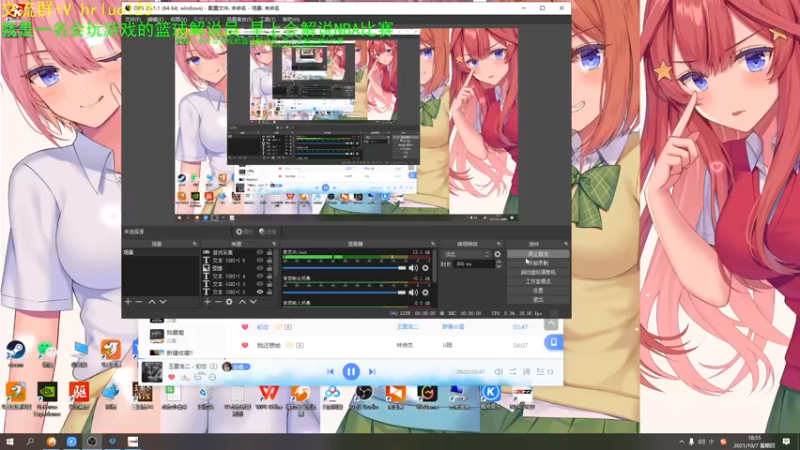The width and height of the screenshot is (800, 450).
Task: Open the 工具 menu in OBS
Action: [267, 19]
